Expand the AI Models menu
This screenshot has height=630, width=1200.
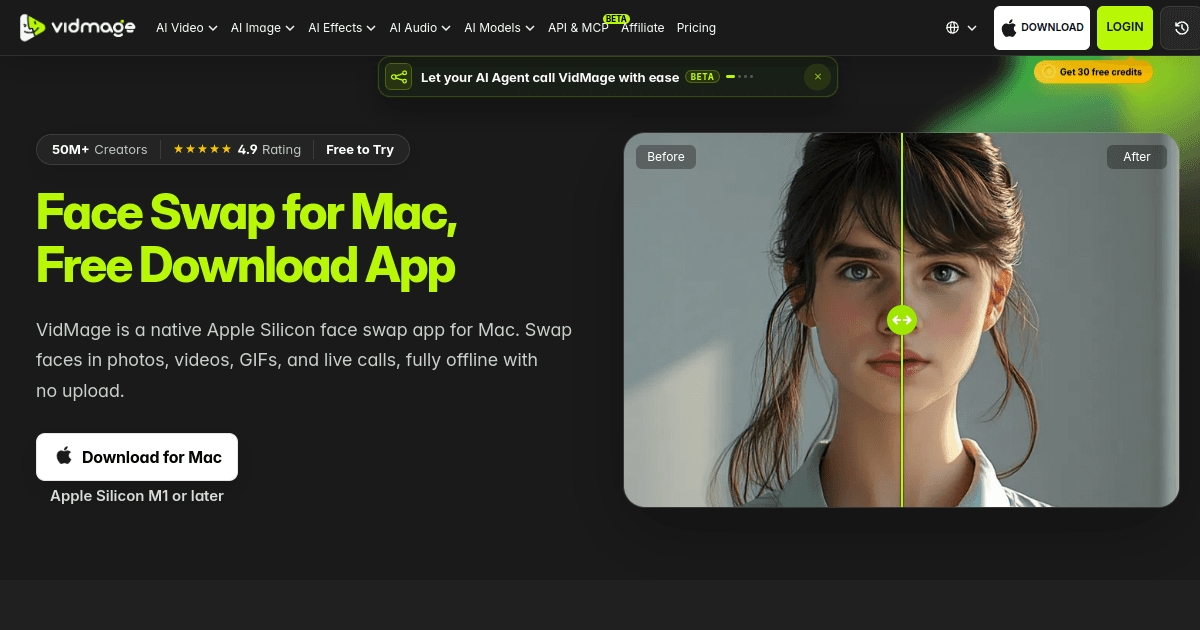pos(499,28)
